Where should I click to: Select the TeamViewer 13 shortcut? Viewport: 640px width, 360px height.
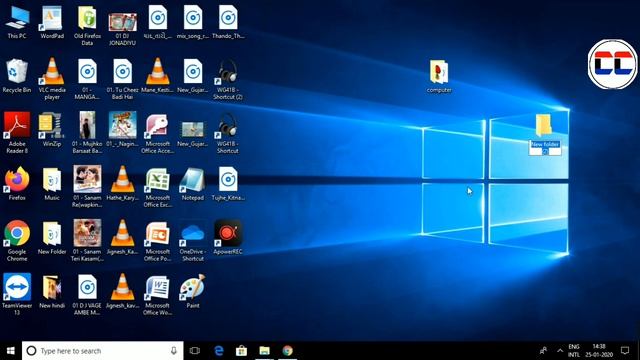pyautogui.click(x=17, y=295)
